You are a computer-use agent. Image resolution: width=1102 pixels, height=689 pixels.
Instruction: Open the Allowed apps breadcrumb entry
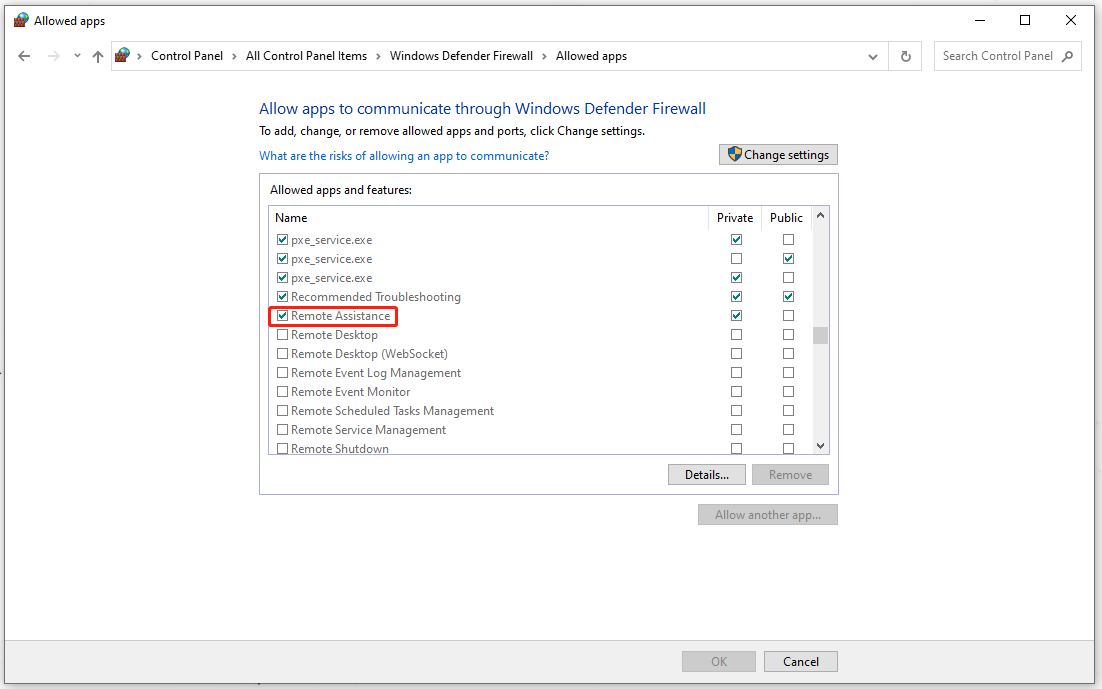[591, 56]
